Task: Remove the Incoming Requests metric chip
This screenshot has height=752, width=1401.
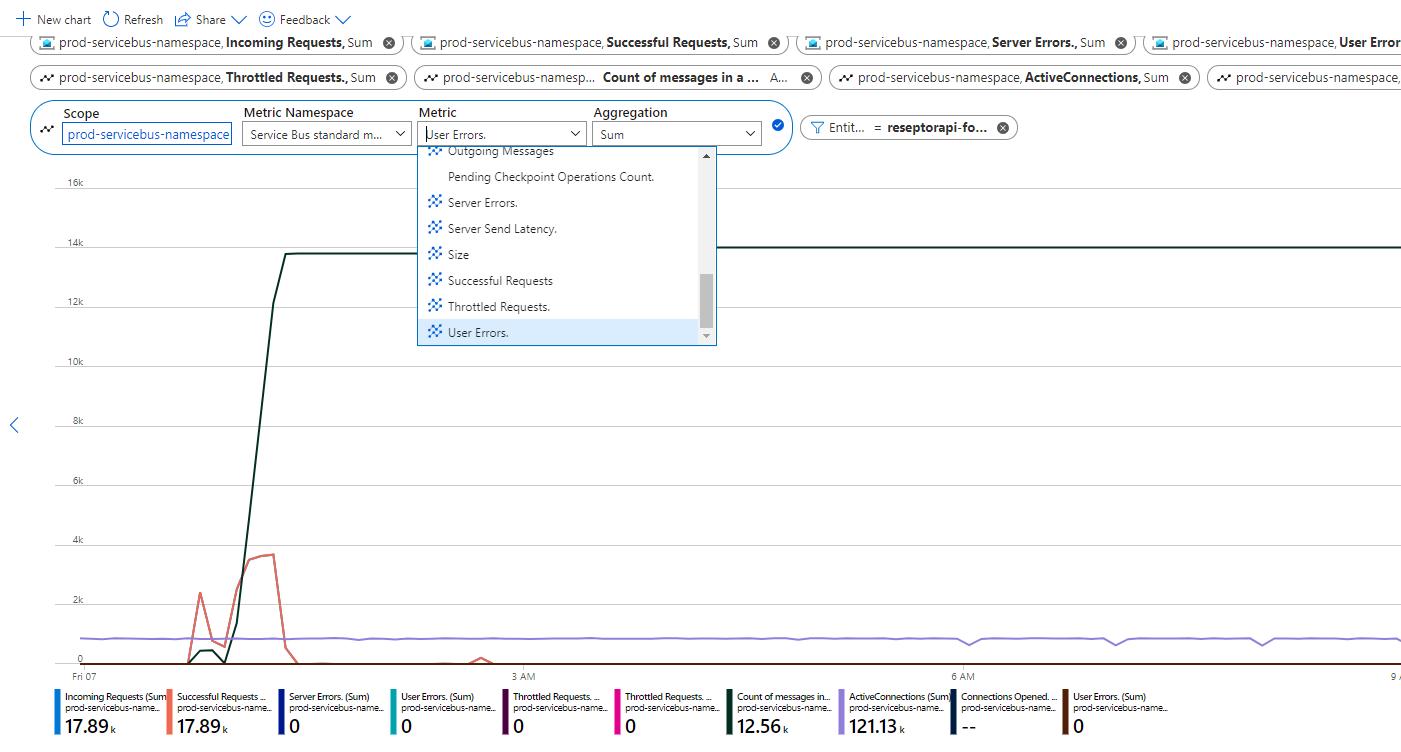Action: click(389, 43)
